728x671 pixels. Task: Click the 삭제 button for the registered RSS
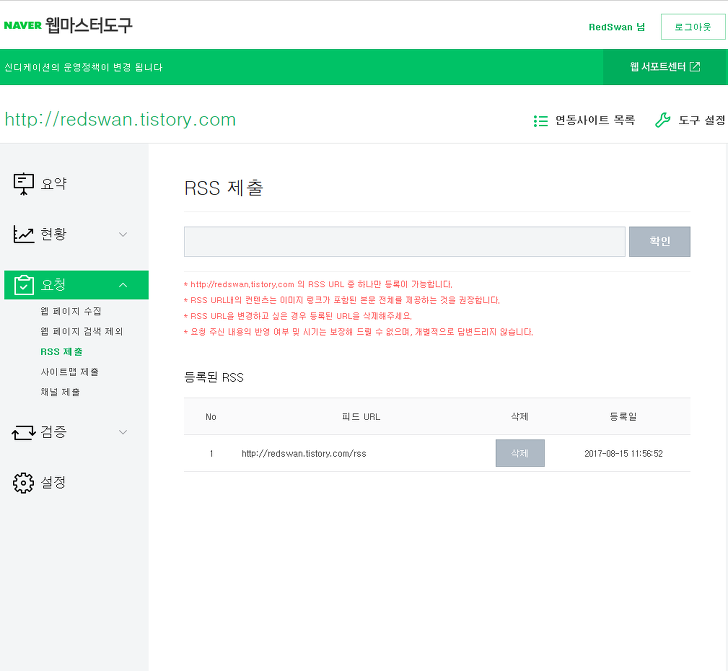(x=520, y=453)
